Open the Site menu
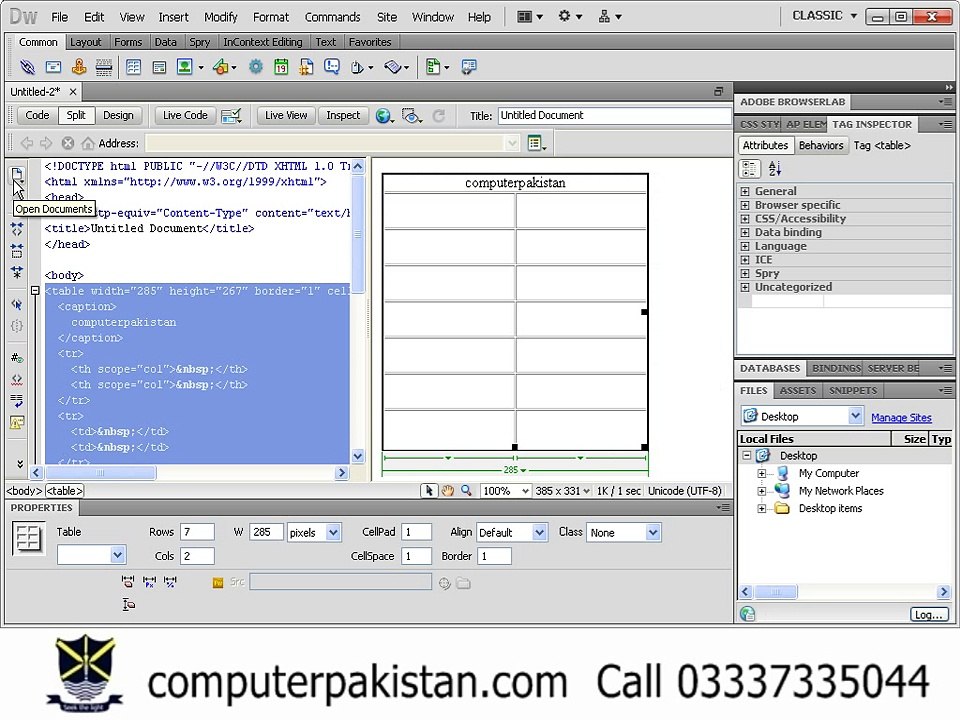 (x=386, y=17)
